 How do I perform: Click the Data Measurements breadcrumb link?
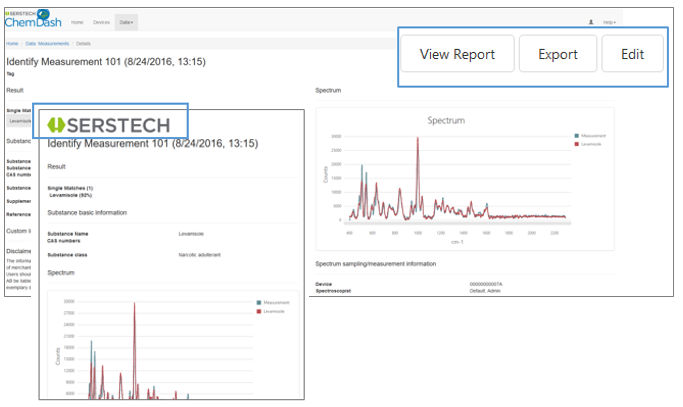click(47, 44)
